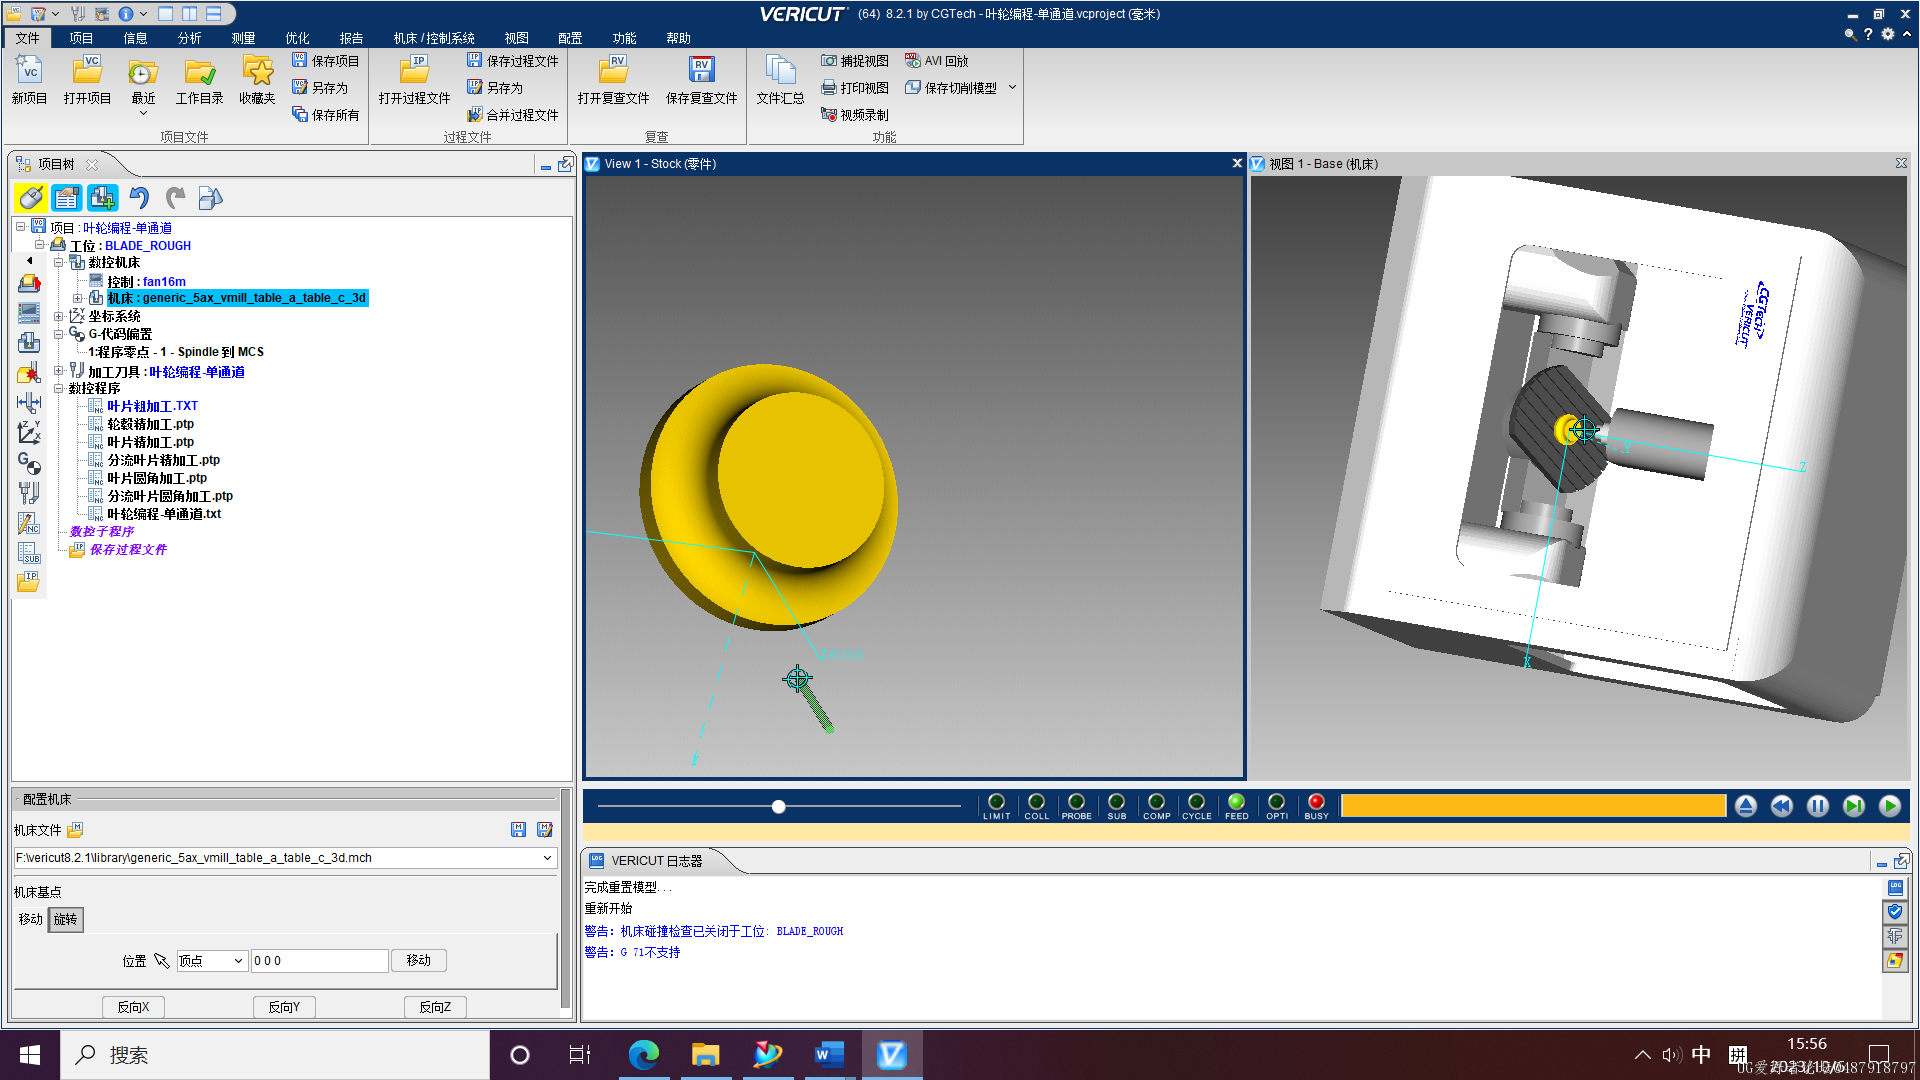The image size is (1920, 1080).
Task: Start 视频录制 video recording
Action: 828,114
